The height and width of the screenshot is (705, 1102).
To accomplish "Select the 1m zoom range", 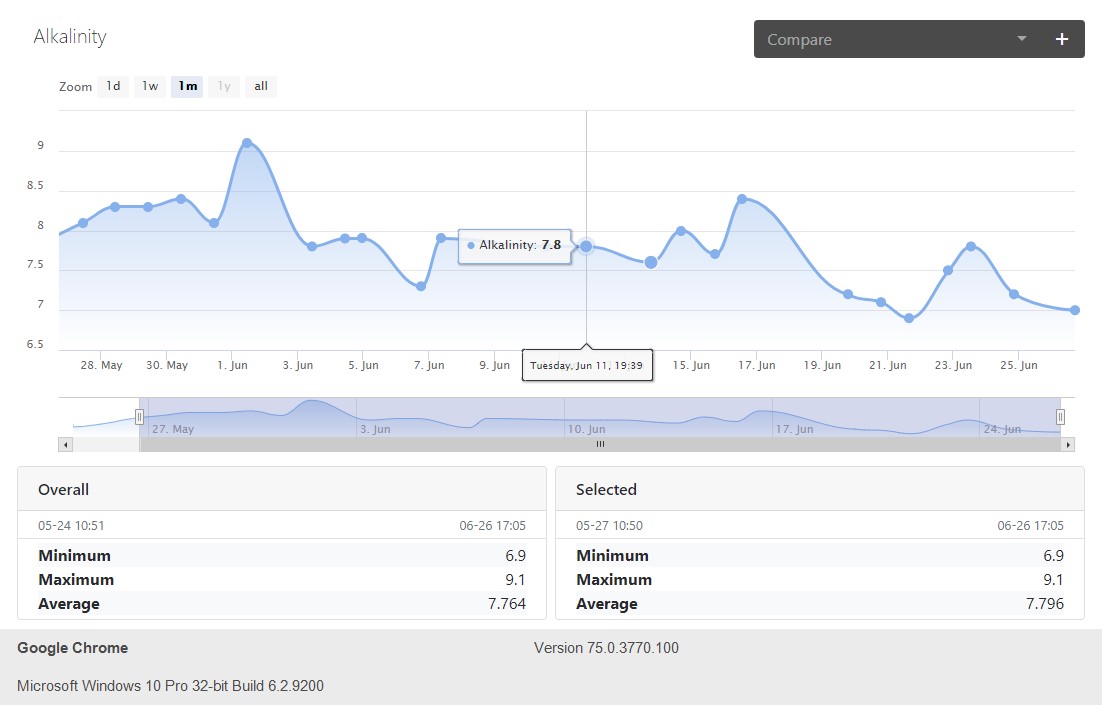I will 187,86.
